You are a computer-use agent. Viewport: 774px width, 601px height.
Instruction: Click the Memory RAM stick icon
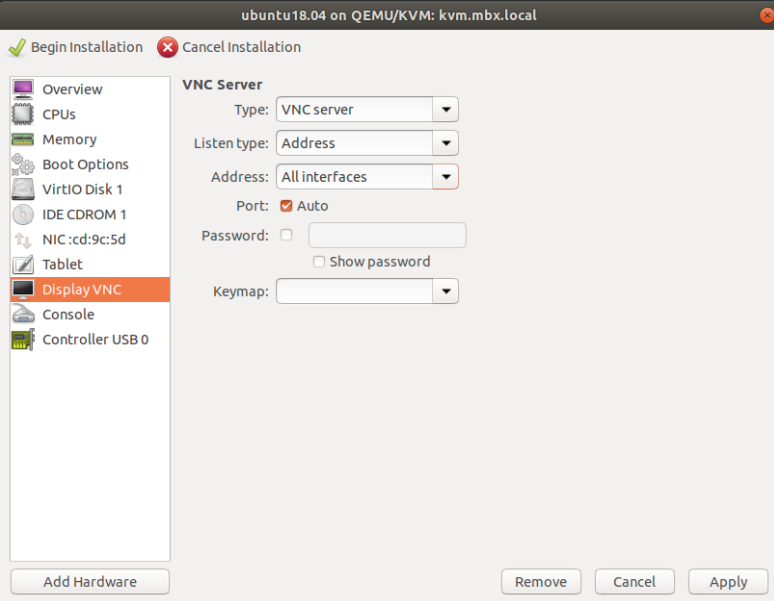pos(23,140)
